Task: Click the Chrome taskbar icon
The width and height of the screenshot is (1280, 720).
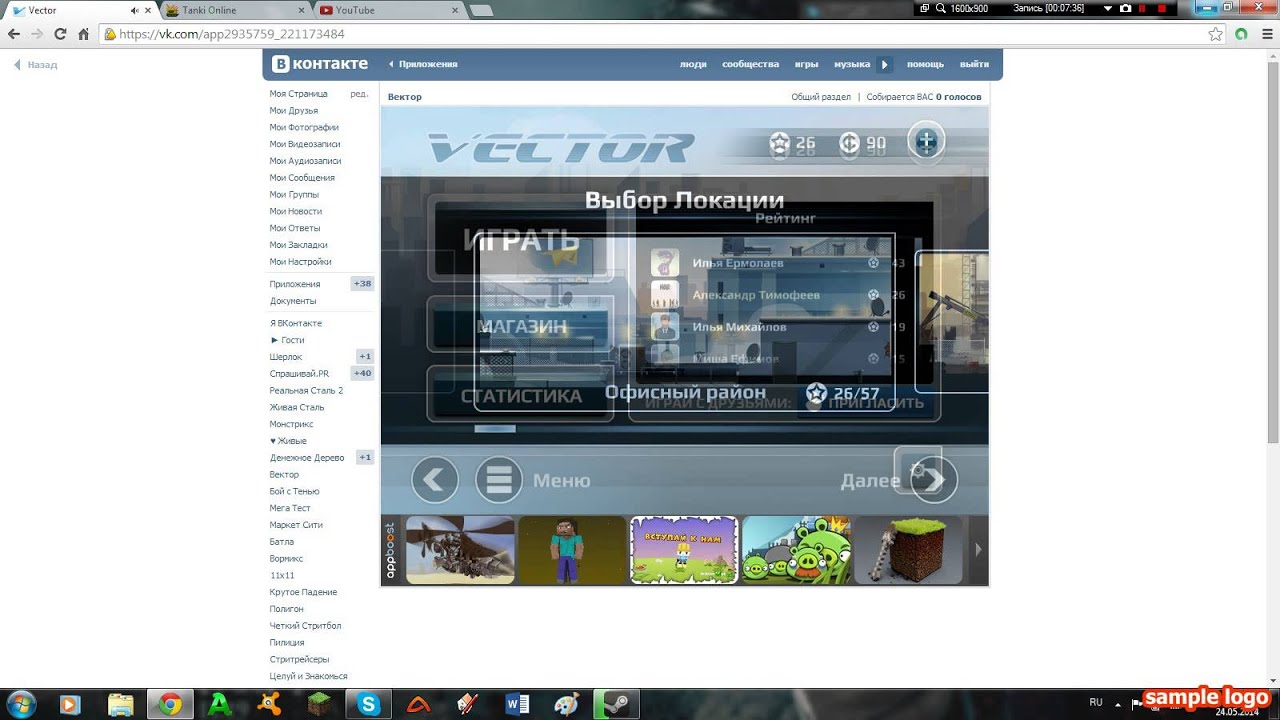Action: [170, 704]
